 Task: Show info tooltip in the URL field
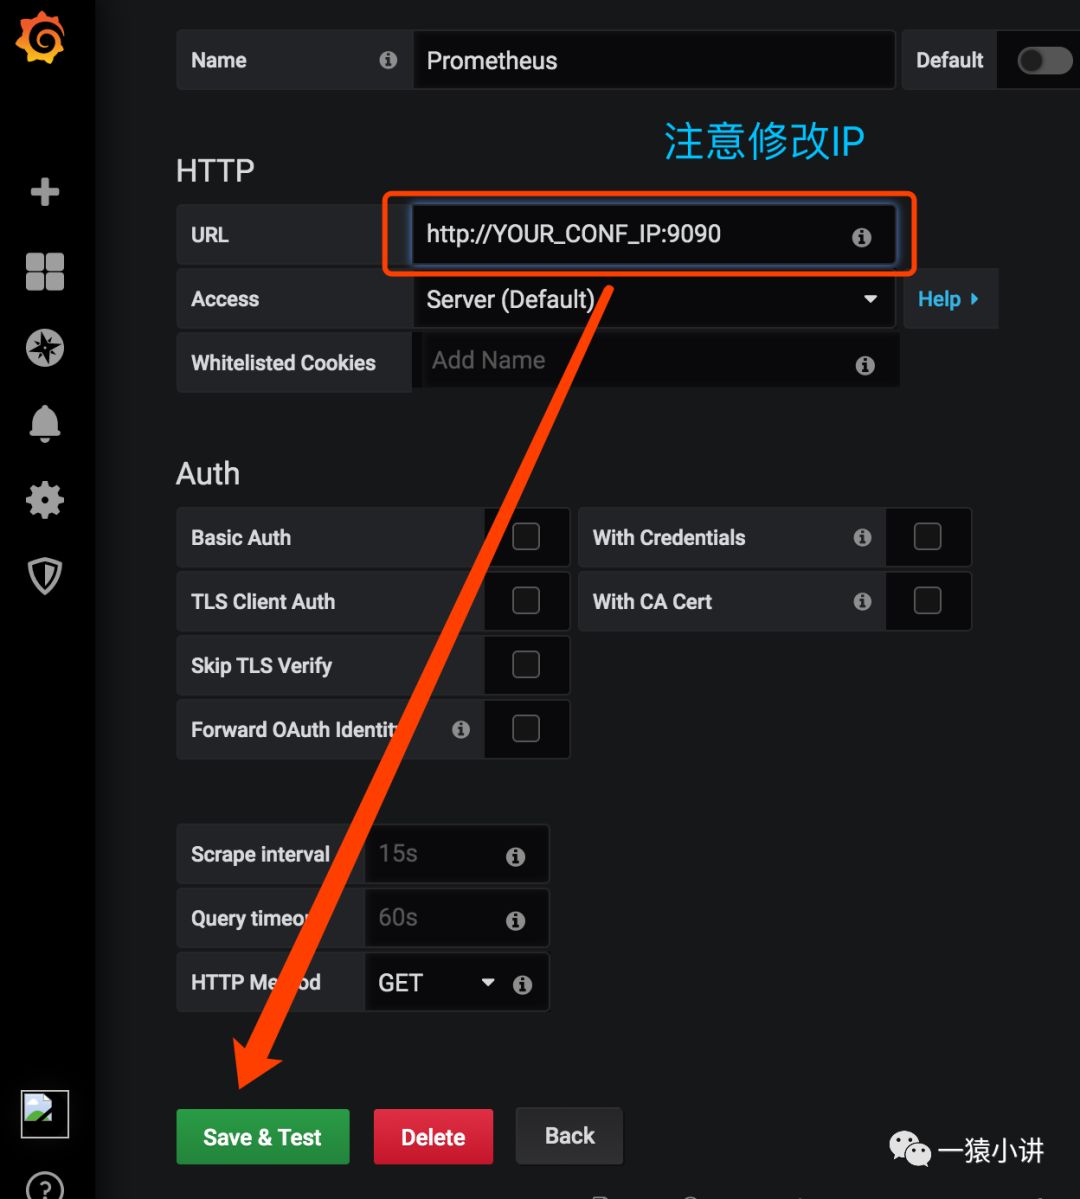[x=861, y=237]
